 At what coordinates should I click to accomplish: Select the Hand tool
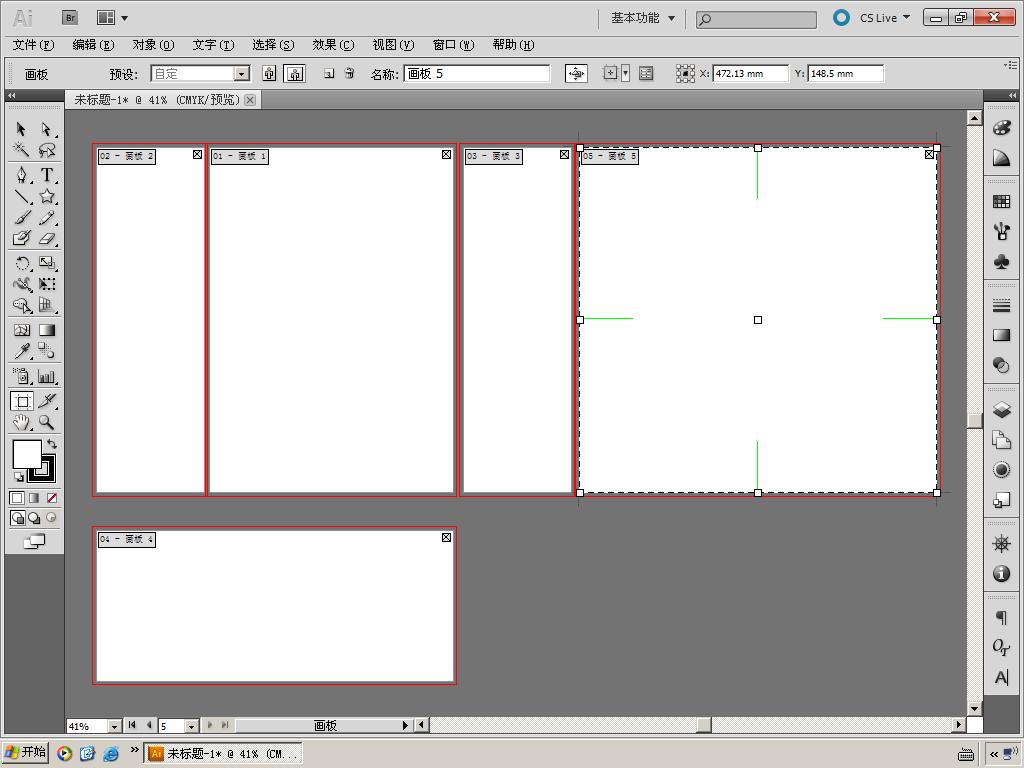point(22,423)
